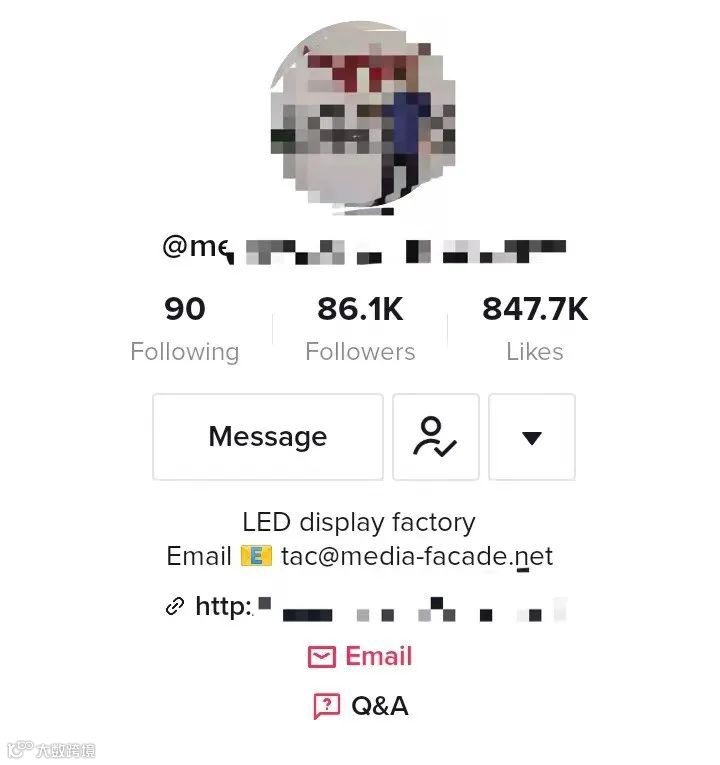Viewport: 720px width, 765px height.
Task: Toggle the following person-check icon button
Action: pyautogui.click(x=436, y=437)
